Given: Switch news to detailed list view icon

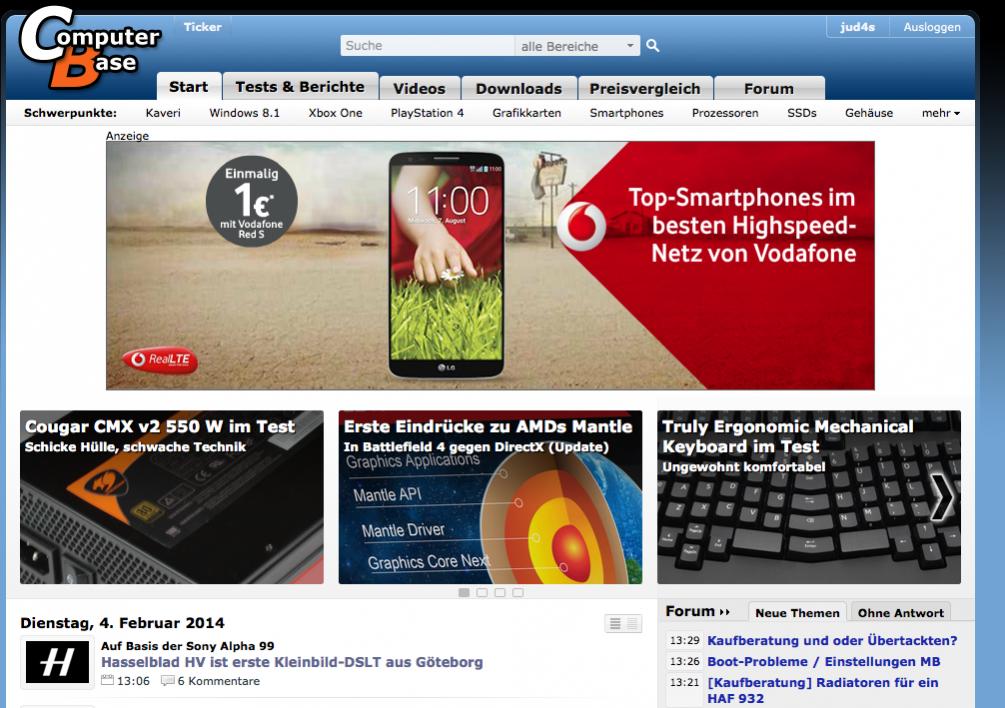Looking at the screenshot, I should point(615,623).
